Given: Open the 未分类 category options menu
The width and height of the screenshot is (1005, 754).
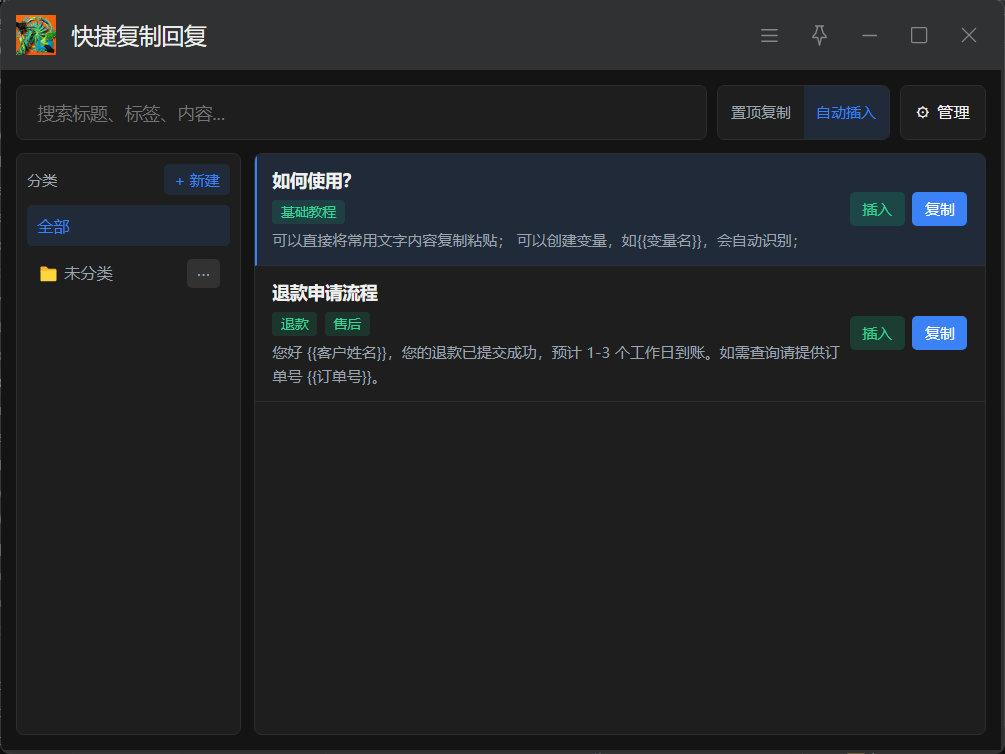Looking at the screenshot, I should [203, 274].
